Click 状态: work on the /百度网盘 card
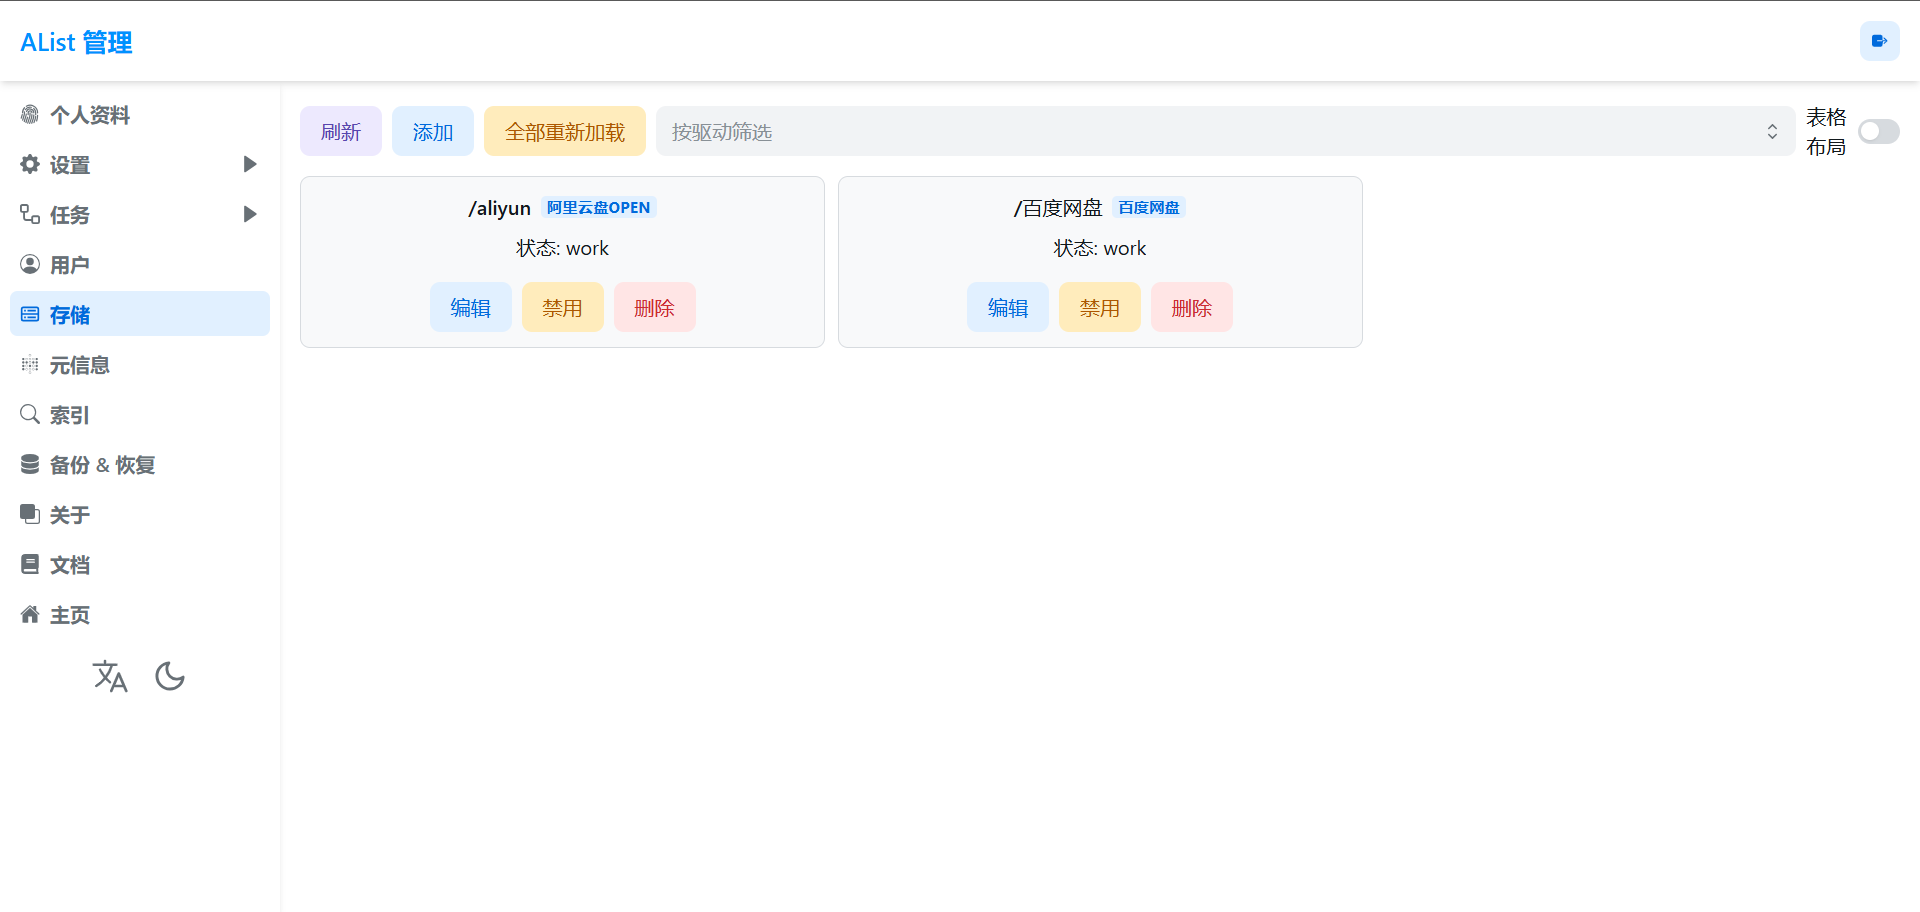1920x912 pixels. 1100,248
